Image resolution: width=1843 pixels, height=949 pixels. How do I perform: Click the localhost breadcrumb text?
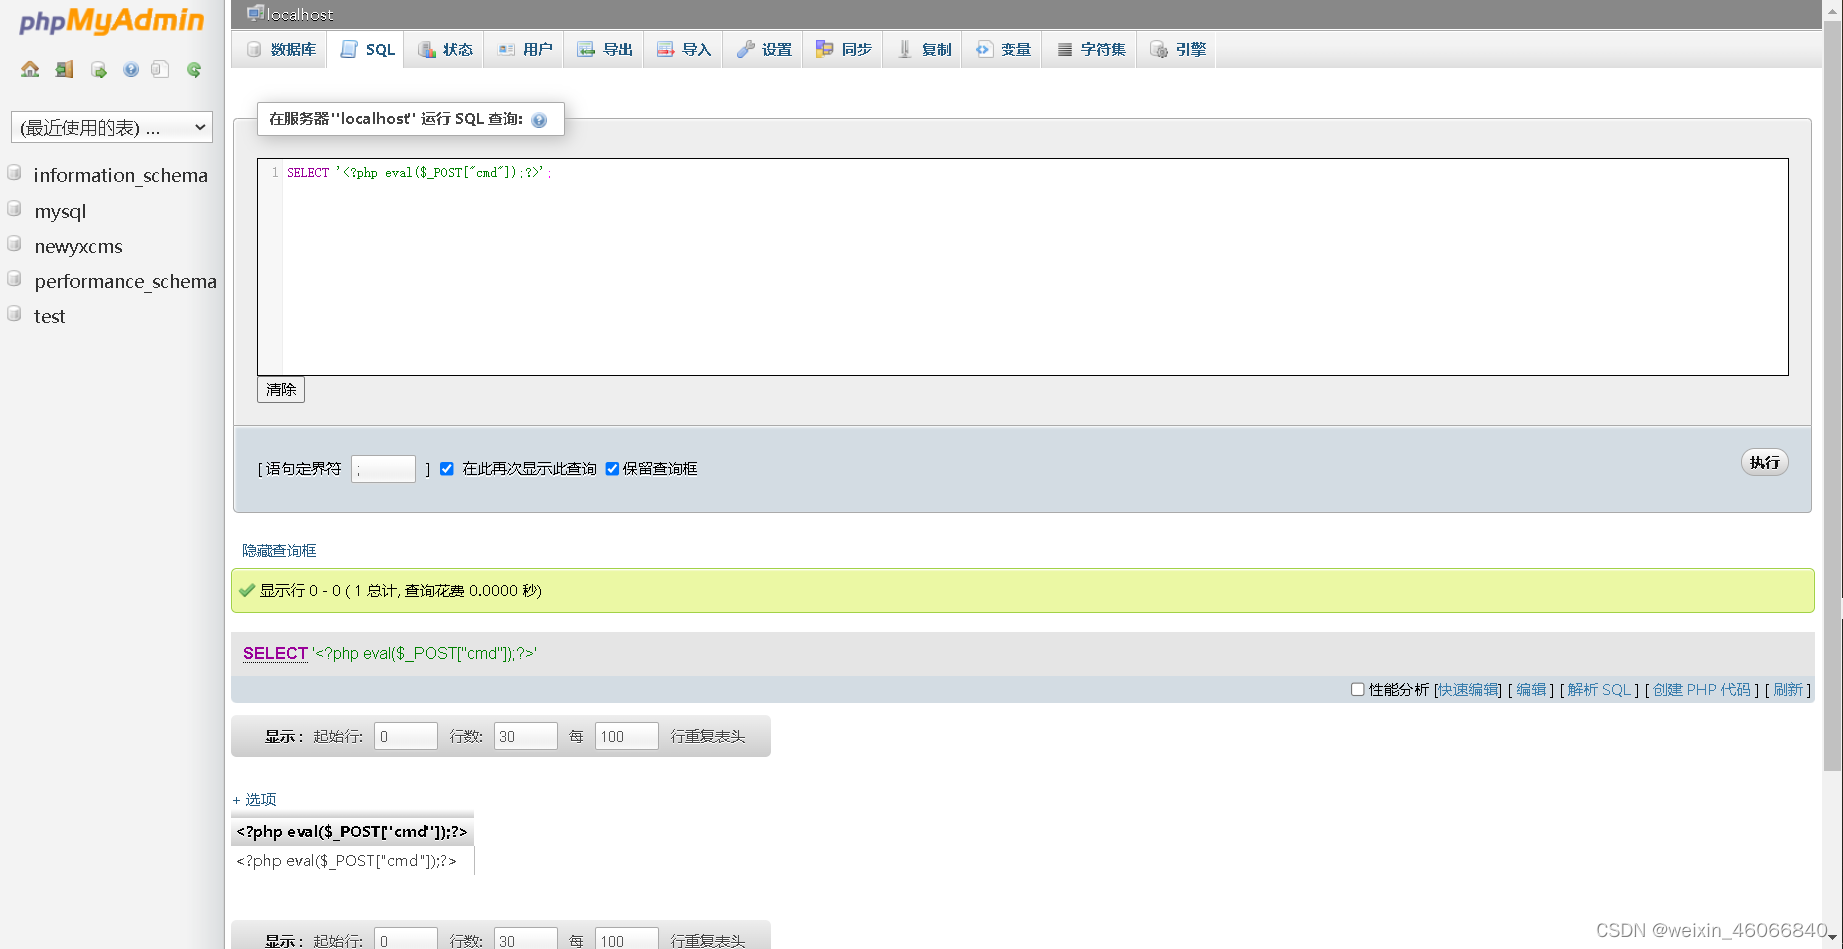tap(300, 14)
